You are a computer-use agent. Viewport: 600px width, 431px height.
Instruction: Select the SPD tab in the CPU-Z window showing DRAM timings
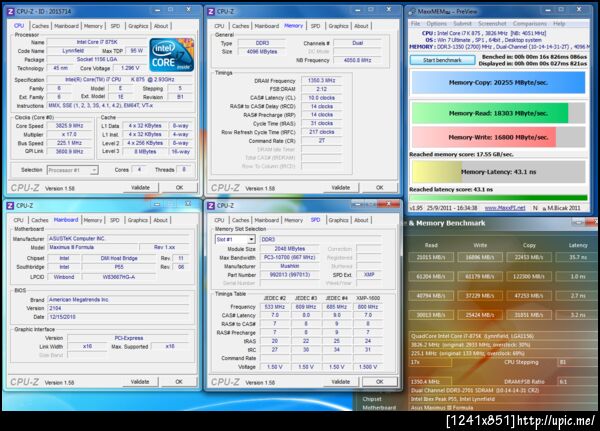click(x=315, y=26)
